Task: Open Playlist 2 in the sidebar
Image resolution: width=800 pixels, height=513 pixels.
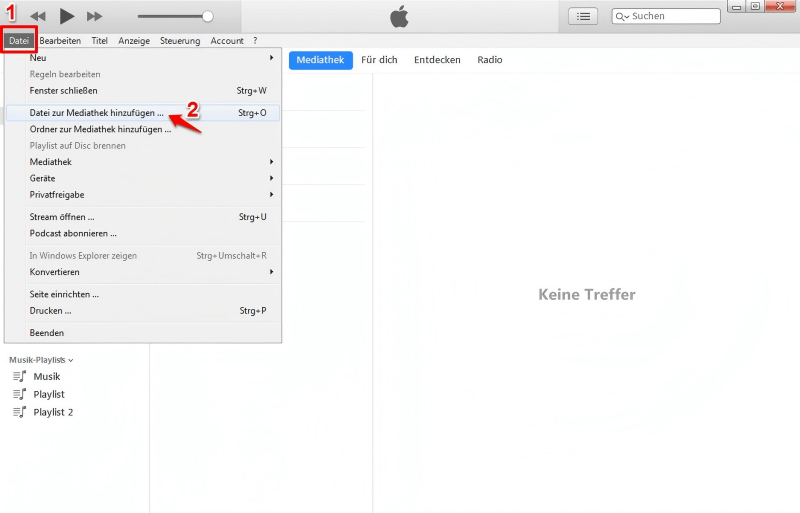Action: point(53,412)
